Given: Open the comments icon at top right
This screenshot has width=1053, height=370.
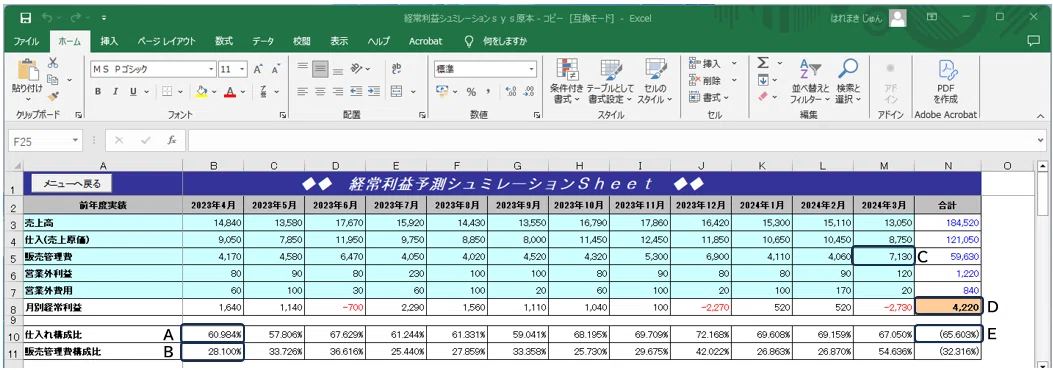Looking at the screenshot, I should pos(1034,40).
